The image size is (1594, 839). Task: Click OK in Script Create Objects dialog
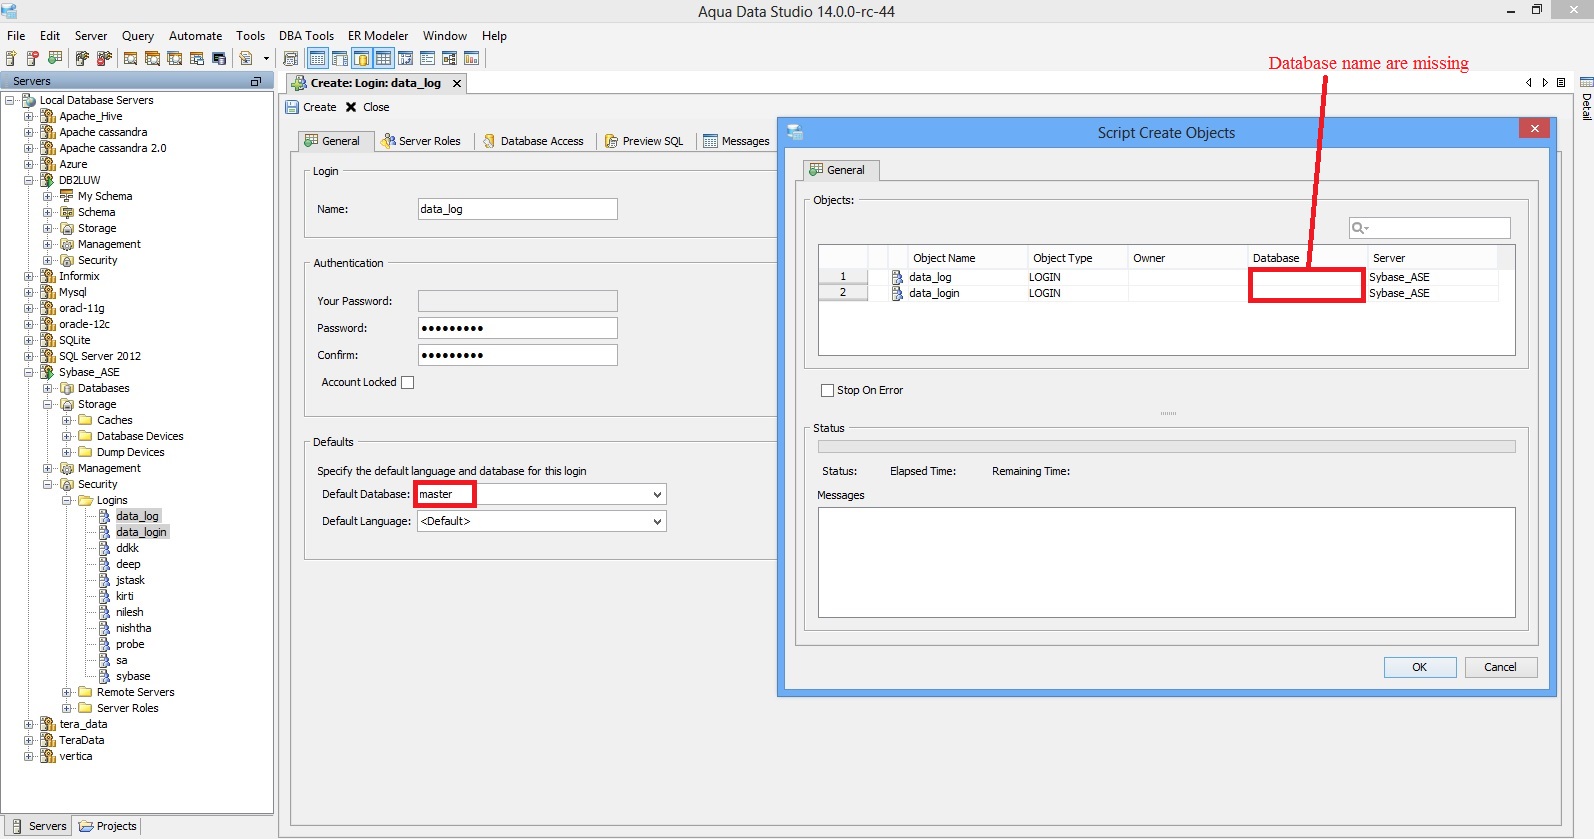tap(1420, 667)
